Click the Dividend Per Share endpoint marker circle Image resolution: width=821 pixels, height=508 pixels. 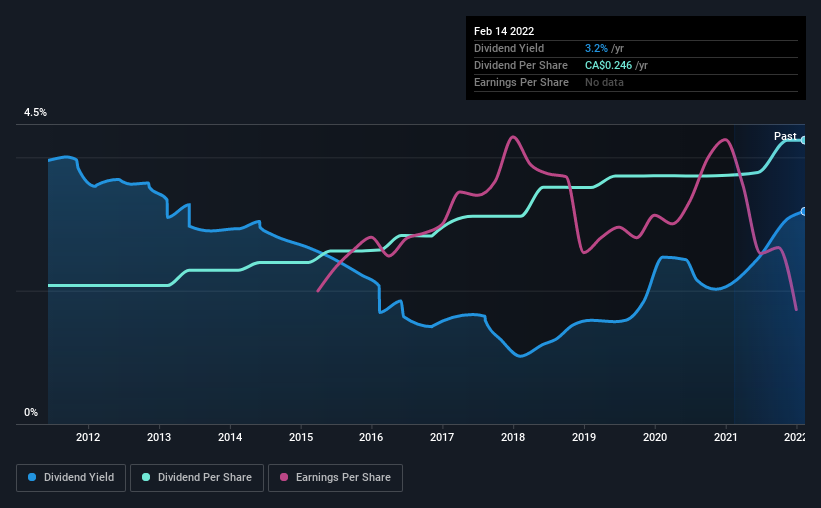point(804,140)
